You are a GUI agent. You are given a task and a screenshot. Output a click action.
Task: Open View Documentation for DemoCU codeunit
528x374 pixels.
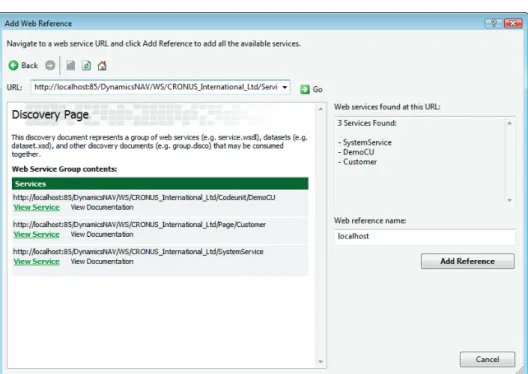click(x=102, y=207)
